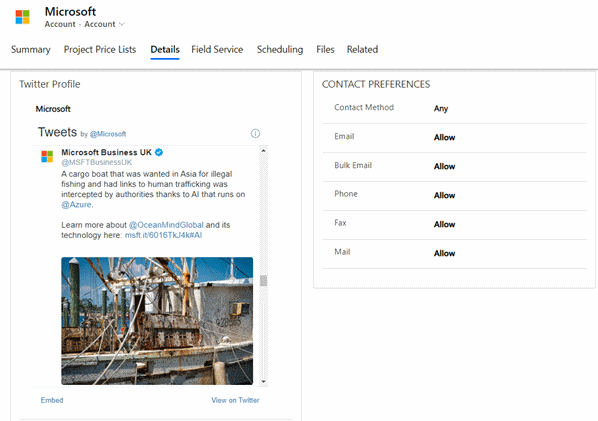This screenshot has height=421, width=598.
Task: Follow the msft.it/6016TkJ4k#AI link
Action: [x=163, y=235]
